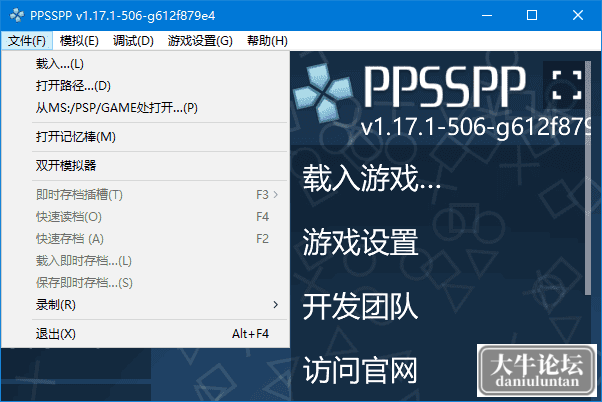Click the main screen vertical scrollbar
The image size is (602, 402).
[x=588, y=177]
